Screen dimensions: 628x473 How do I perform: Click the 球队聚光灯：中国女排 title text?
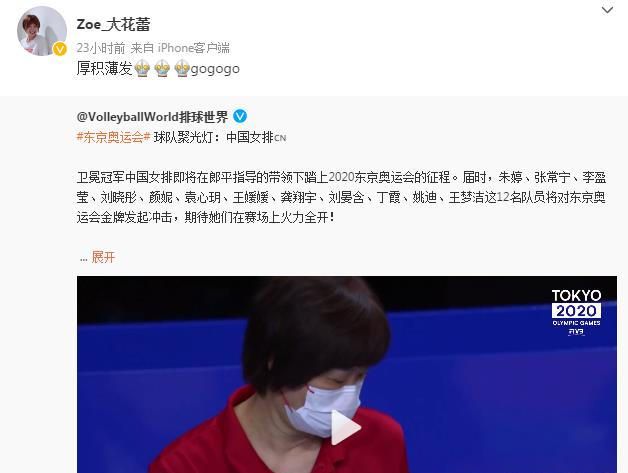(x=214, y=137)
